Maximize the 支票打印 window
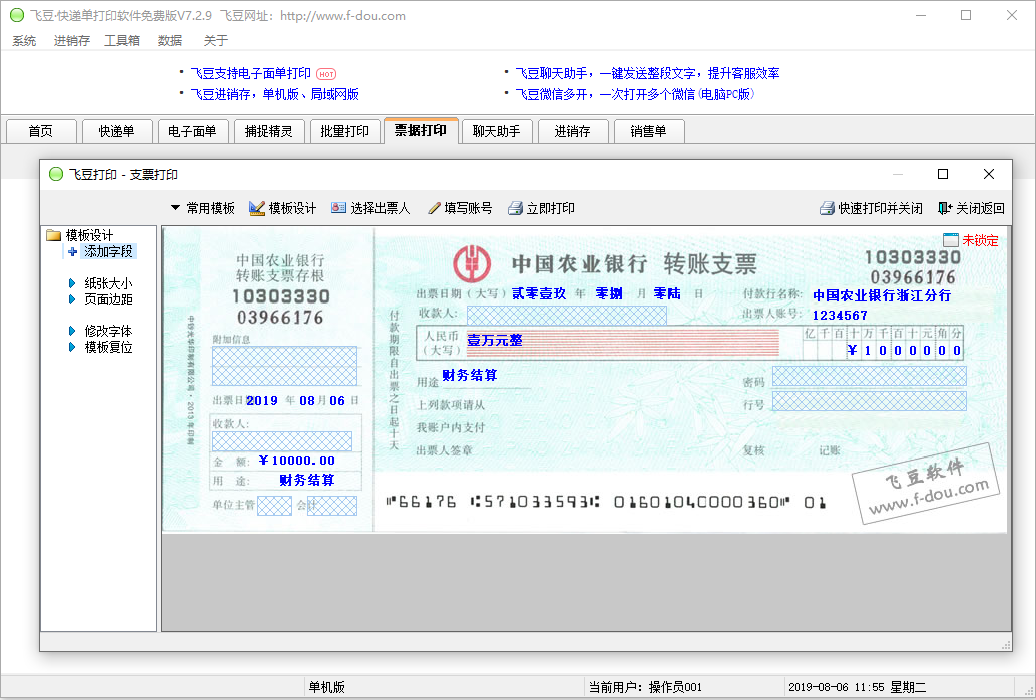Image resolution: width=1036 pixels, height=700 pixels. pyautogui.click(x=943, y=174)
